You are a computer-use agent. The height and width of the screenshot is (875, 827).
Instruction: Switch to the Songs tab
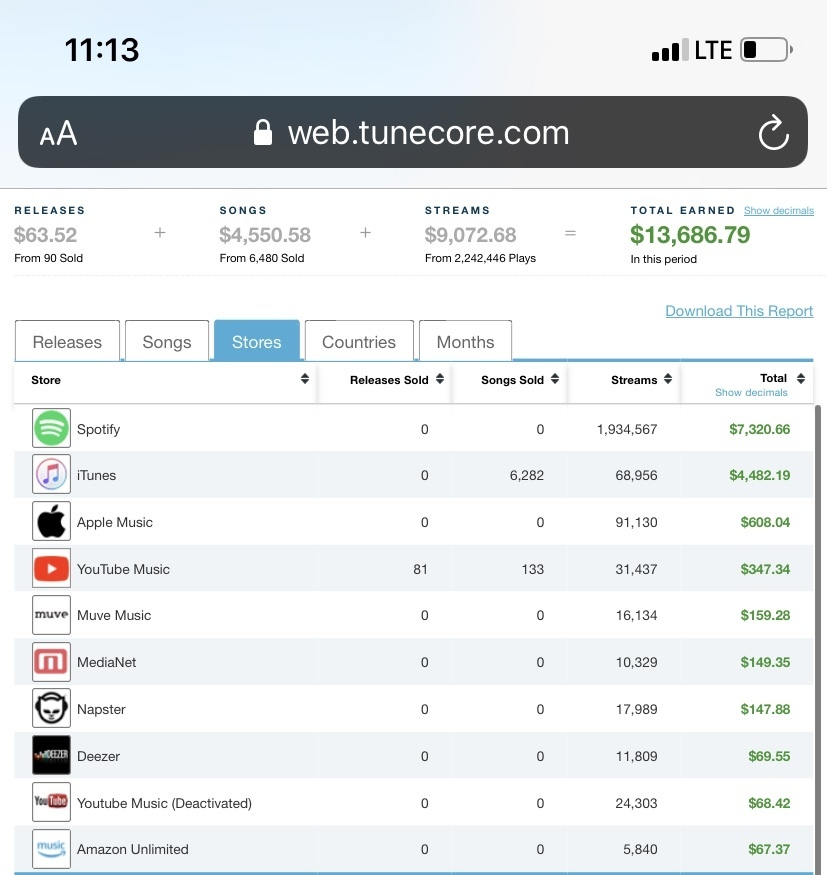click(x=167, y=341)
